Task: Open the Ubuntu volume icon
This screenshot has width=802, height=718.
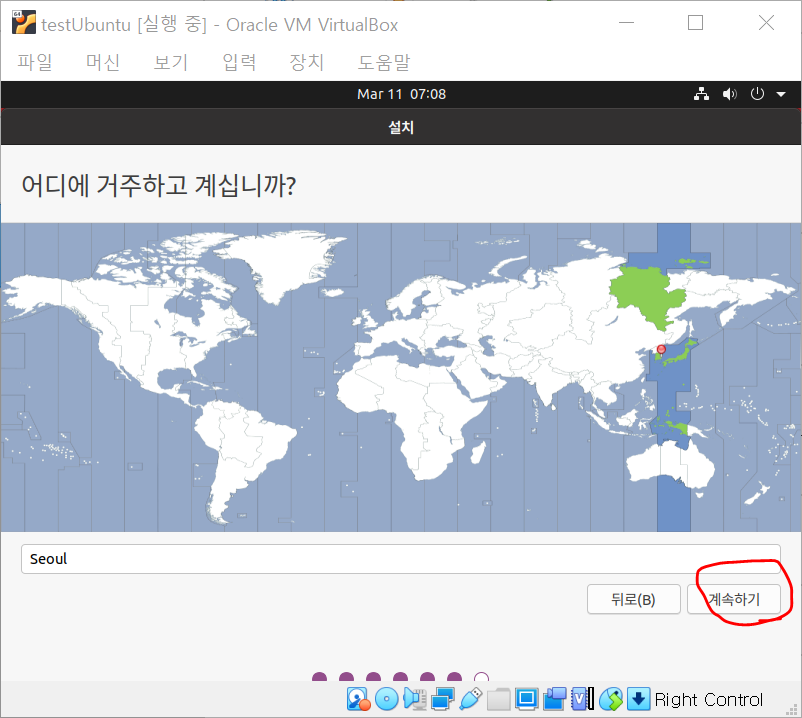Action: point(729,94)
